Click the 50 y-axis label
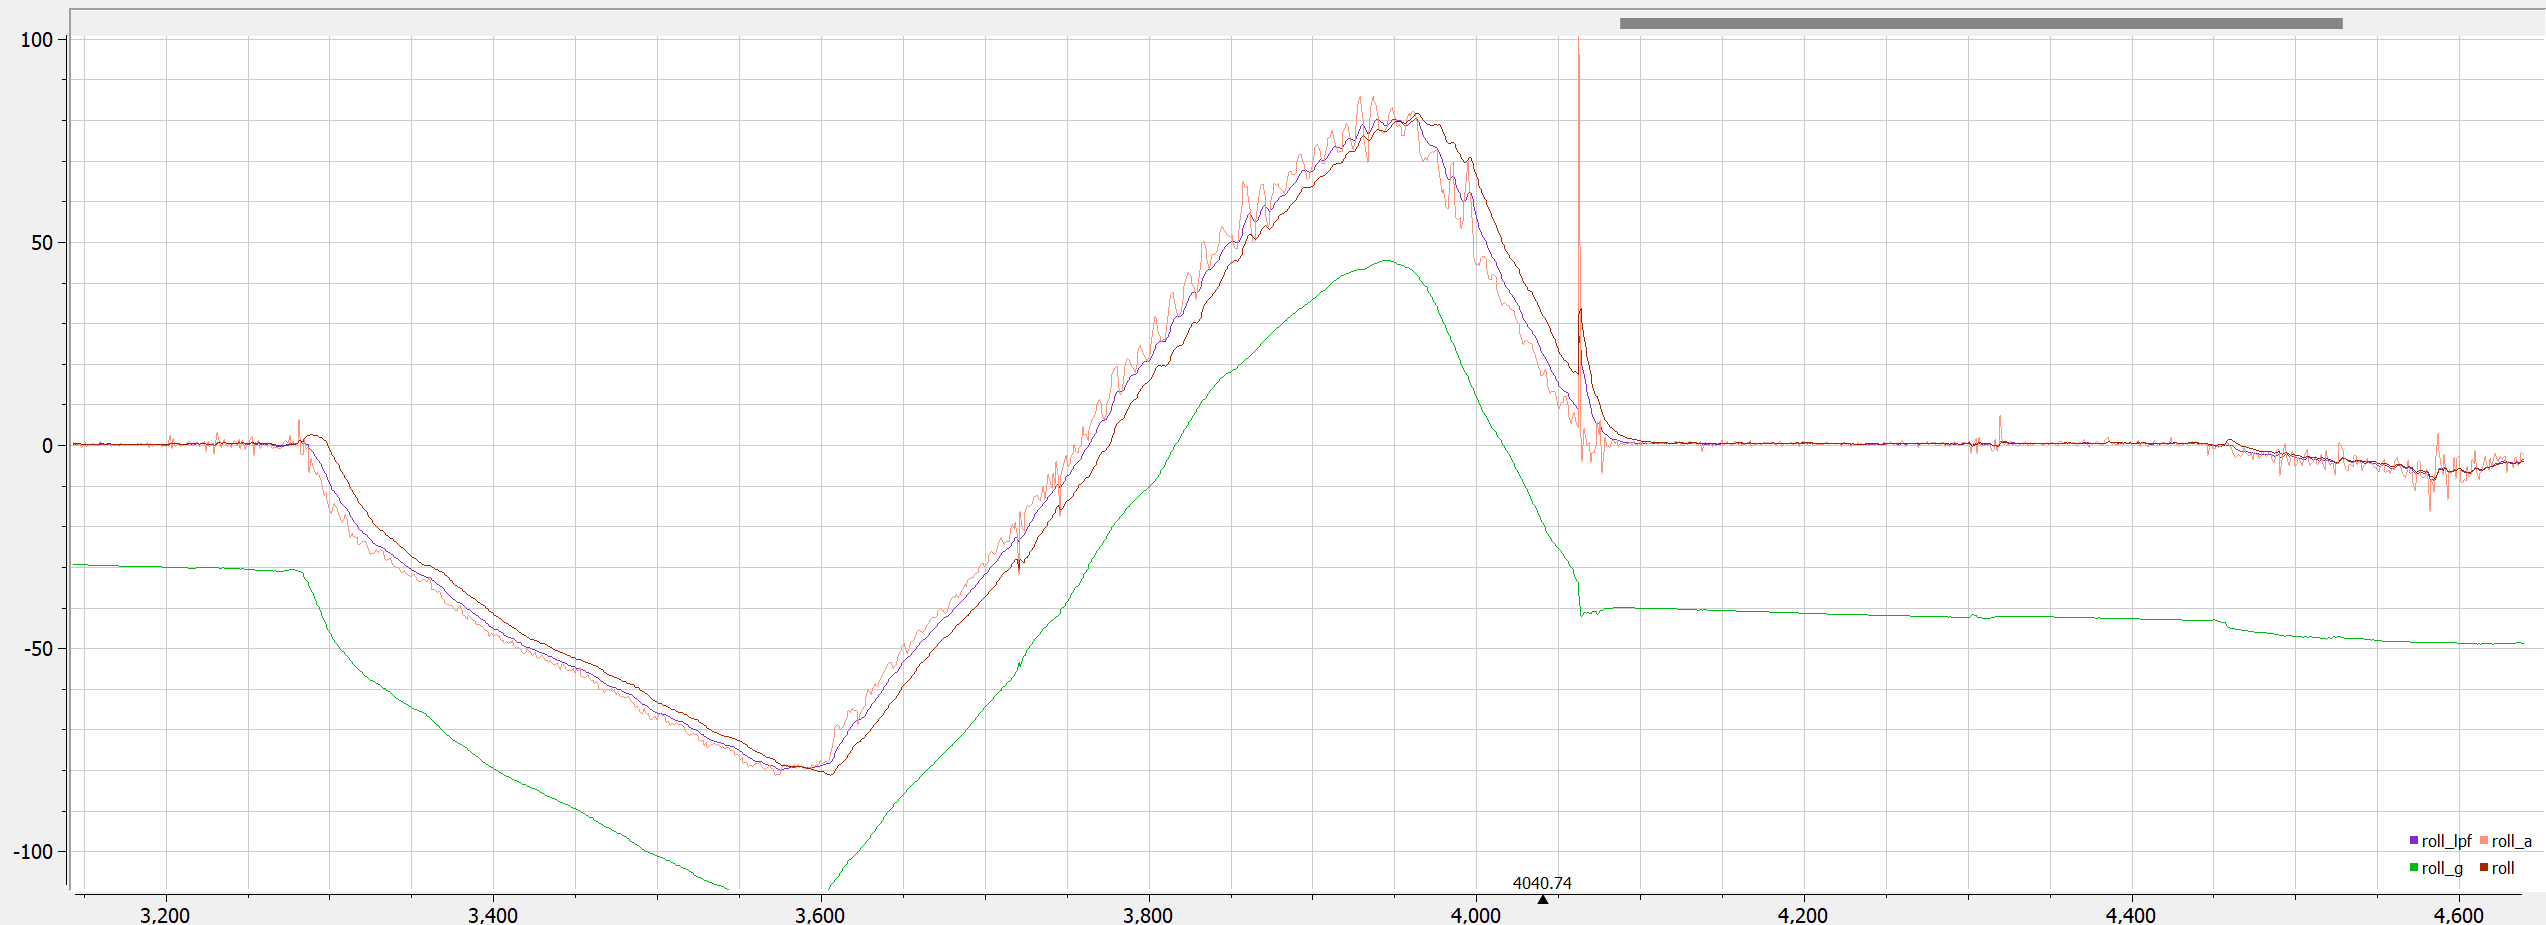This screenshot has width=2546, height=925. [x=42, y=243]
